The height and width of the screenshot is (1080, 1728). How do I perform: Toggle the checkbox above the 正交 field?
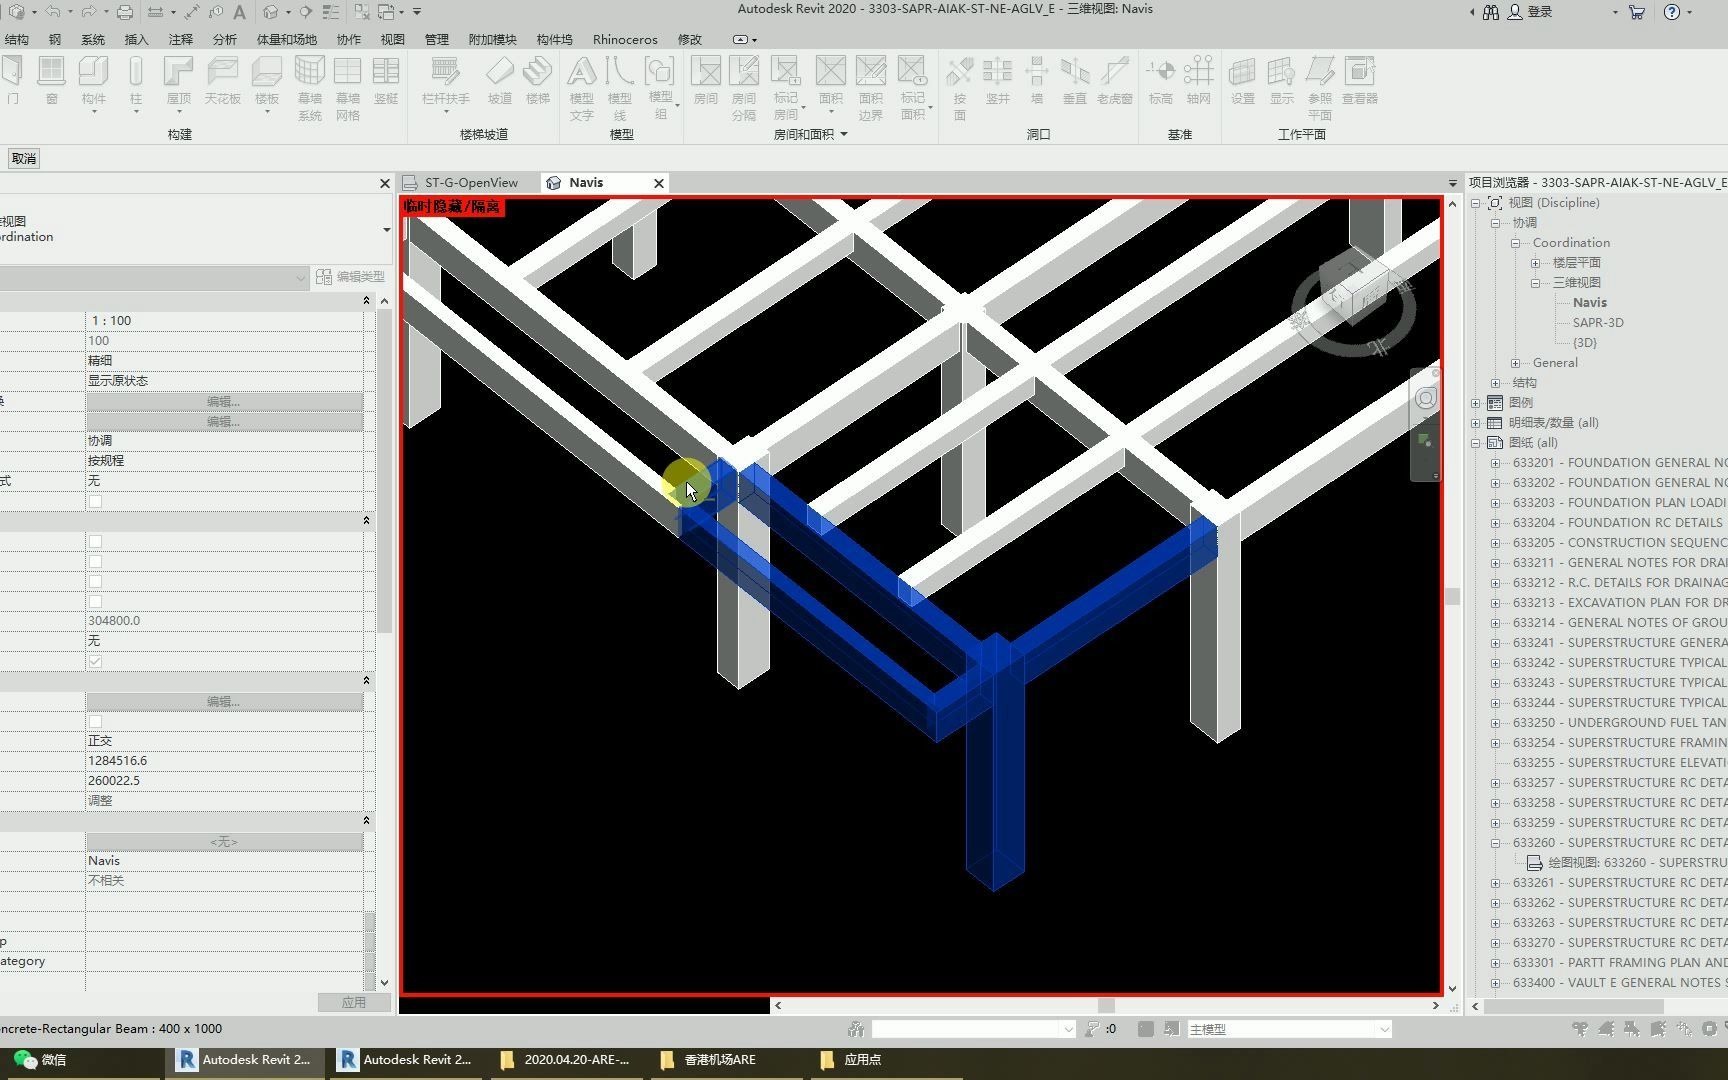[x=95, y=721]
